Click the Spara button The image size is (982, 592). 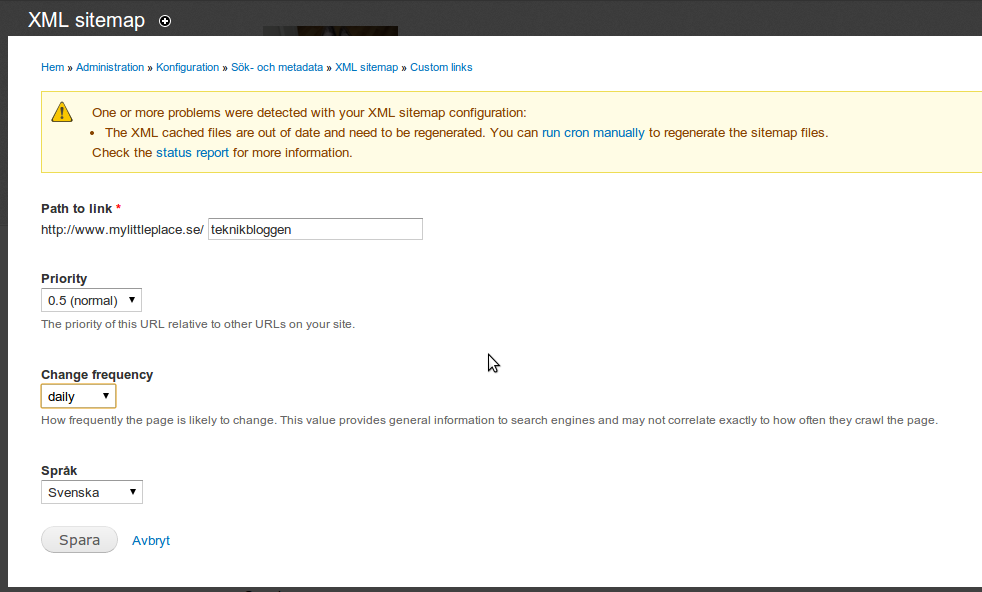(x=79, y=540)
